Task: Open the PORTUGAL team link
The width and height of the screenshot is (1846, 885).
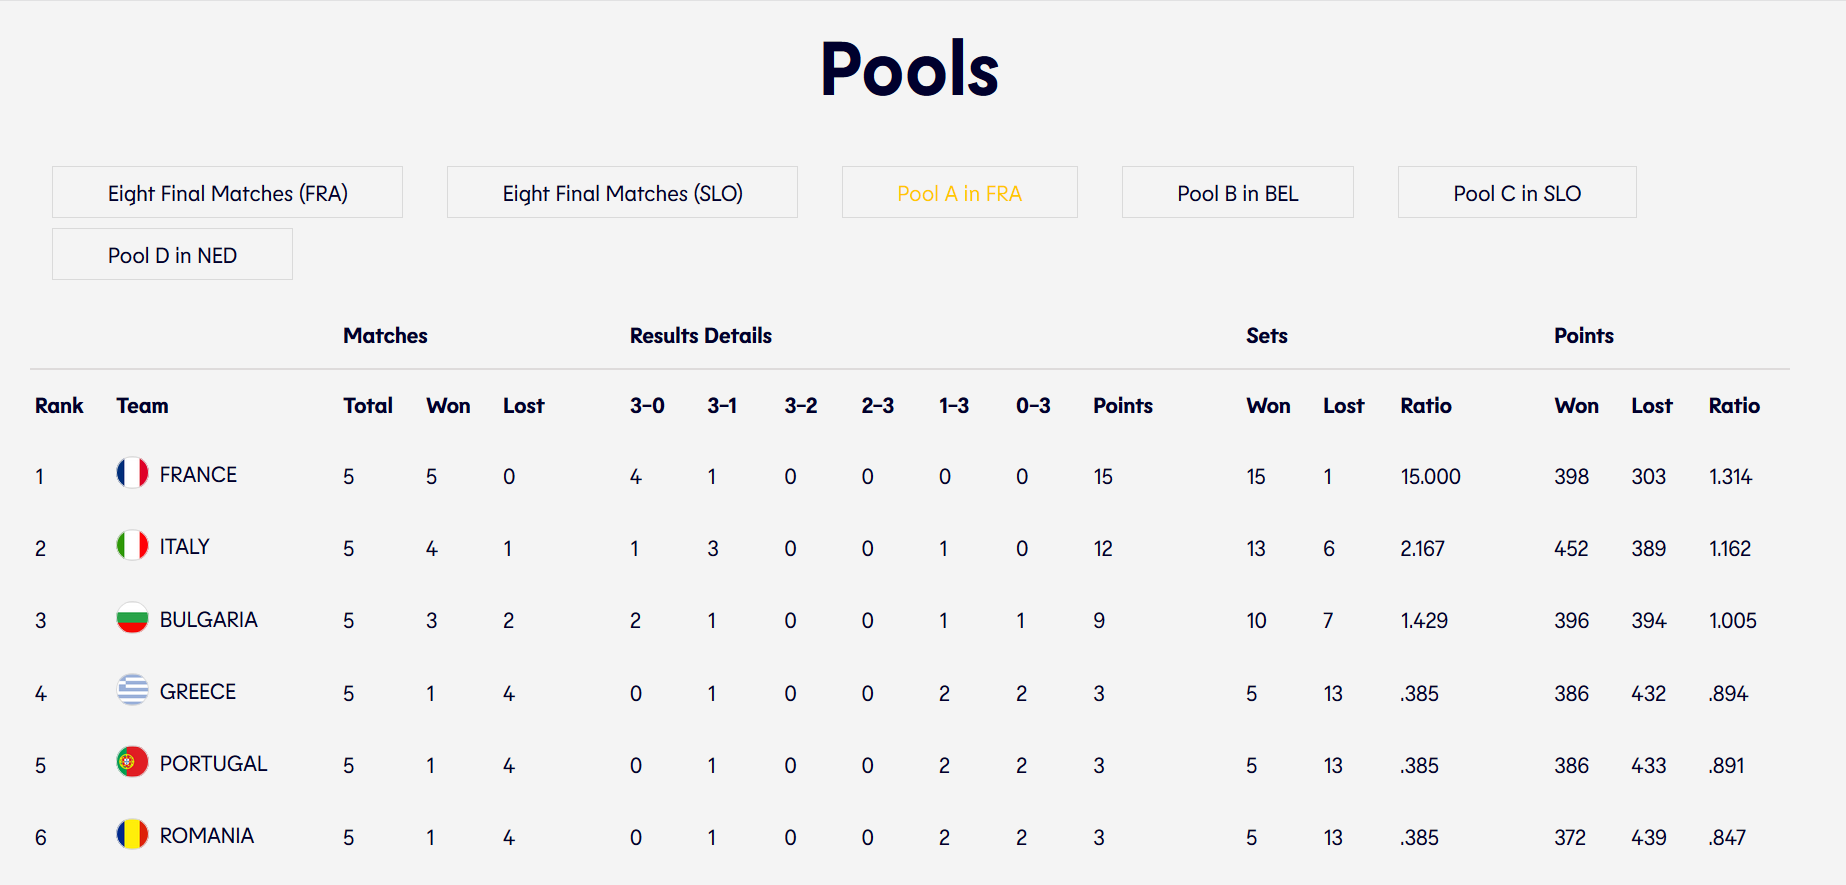Action: 213,764
